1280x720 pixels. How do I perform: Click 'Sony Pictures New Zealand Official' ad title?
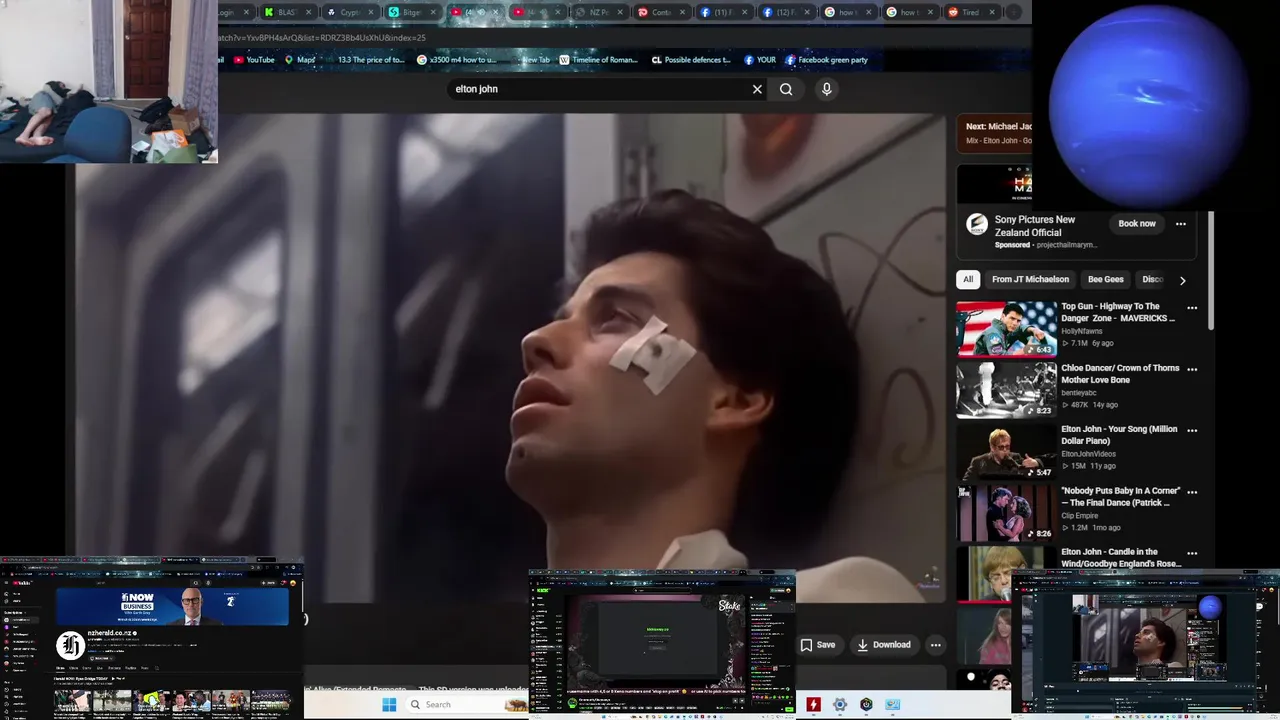1035,226
